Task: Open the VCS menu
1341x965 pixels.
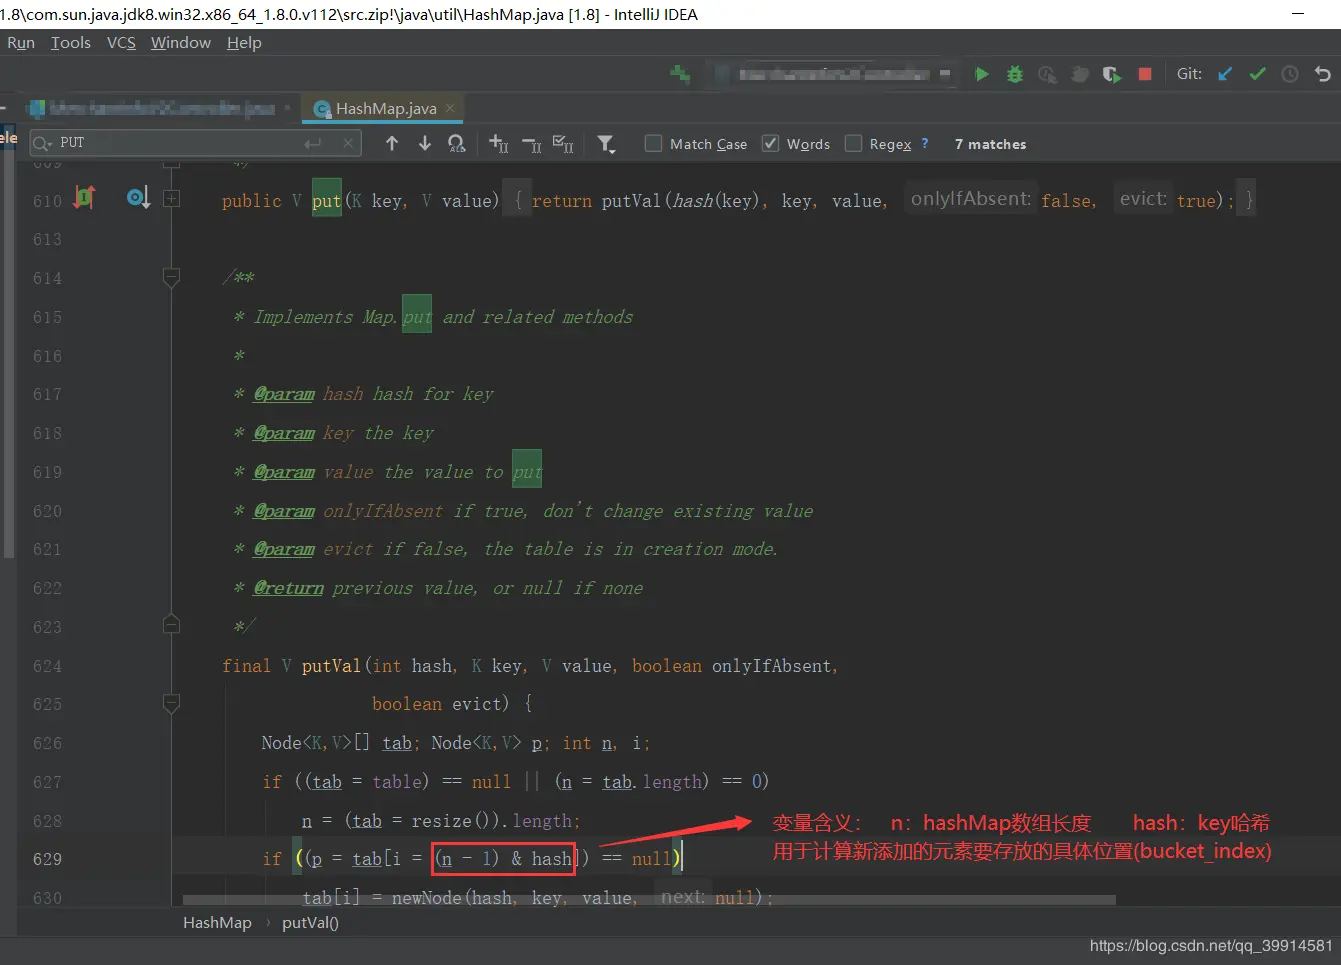Action: click(121, 43)
